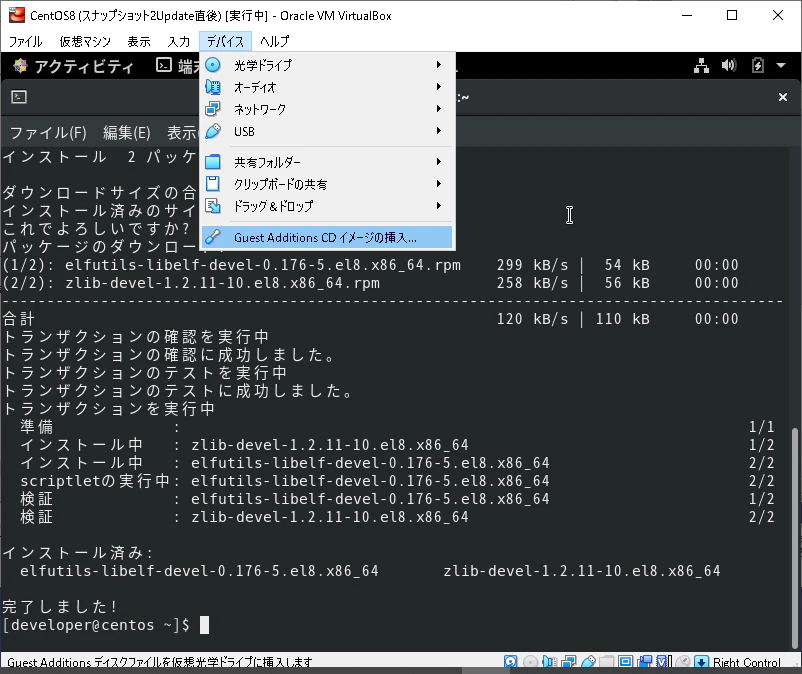Choose the ネットワーク menu label
Screen dimensions: 802x674
coord(260,109)
